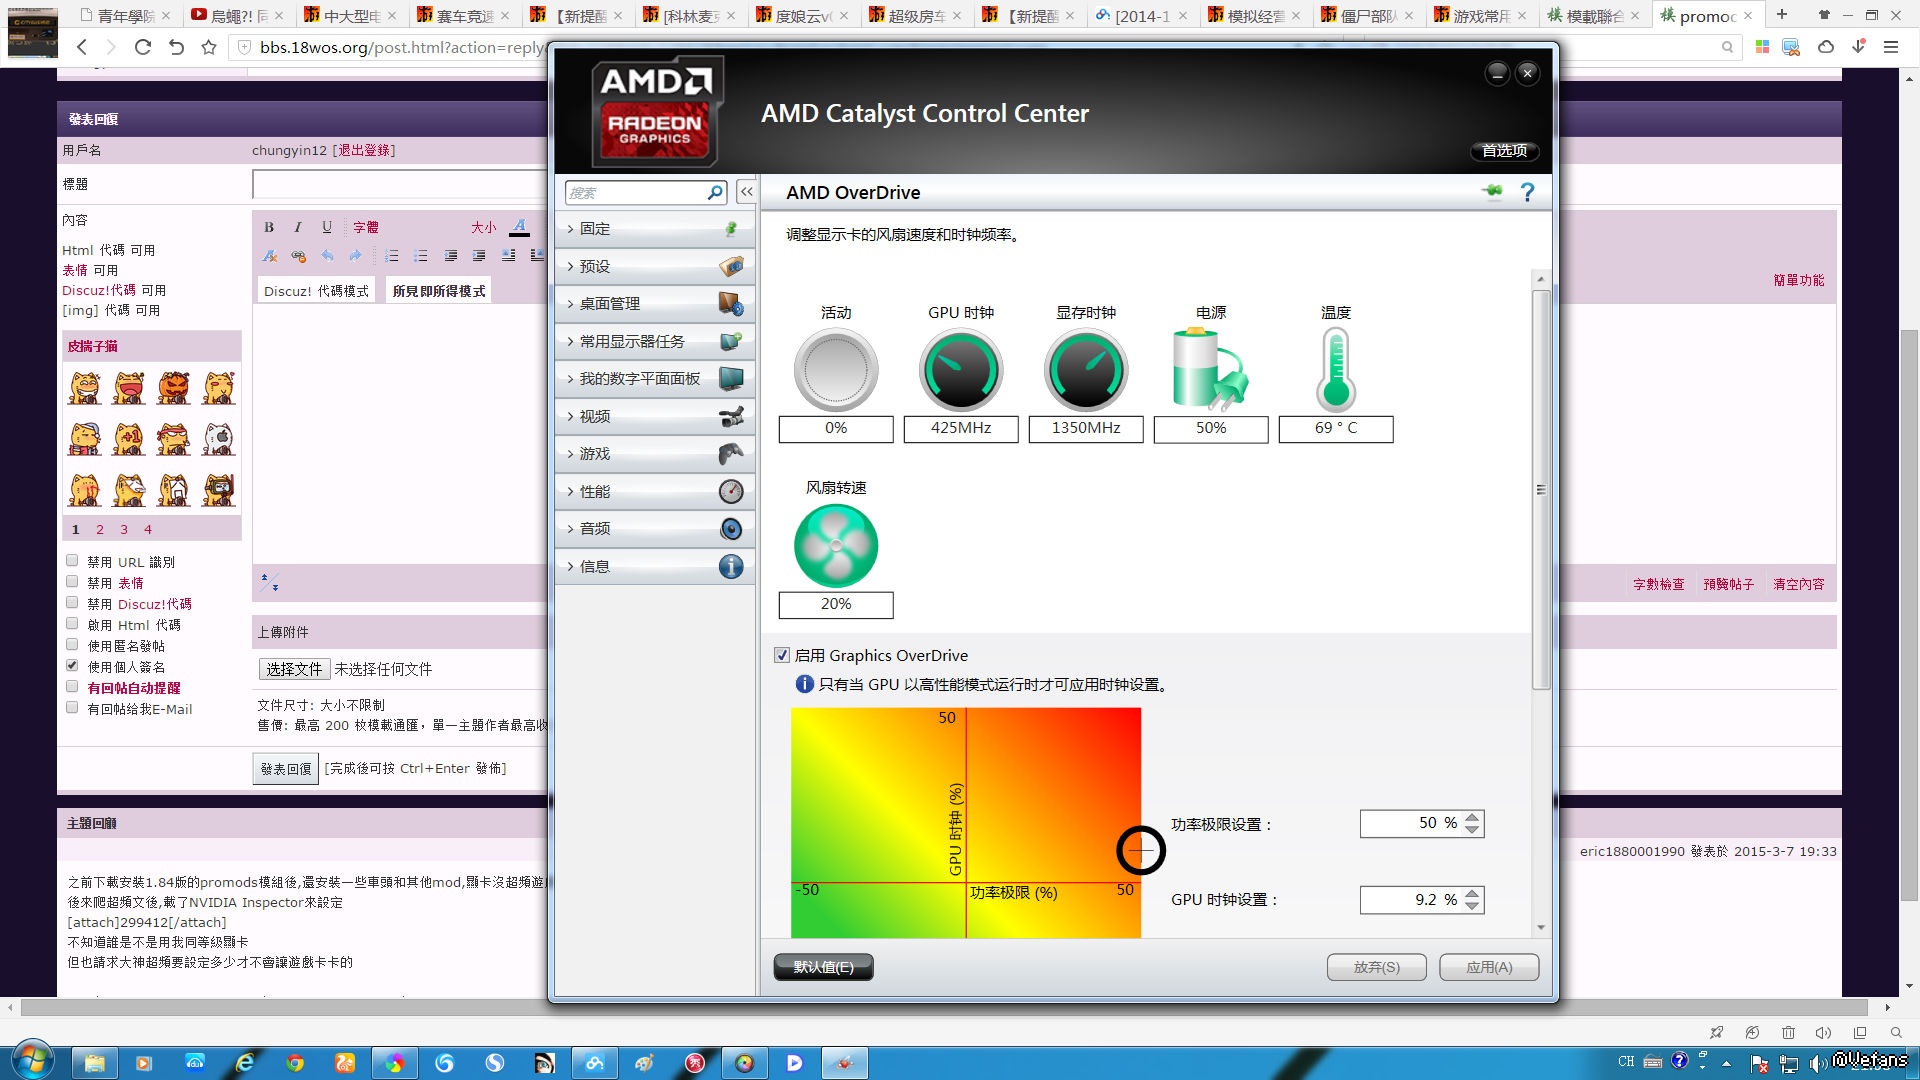Screen dimensions: 1920x1080
Task: Increase power limit setting (功率极限设置) with up arrow
Action: (1472, 817)
